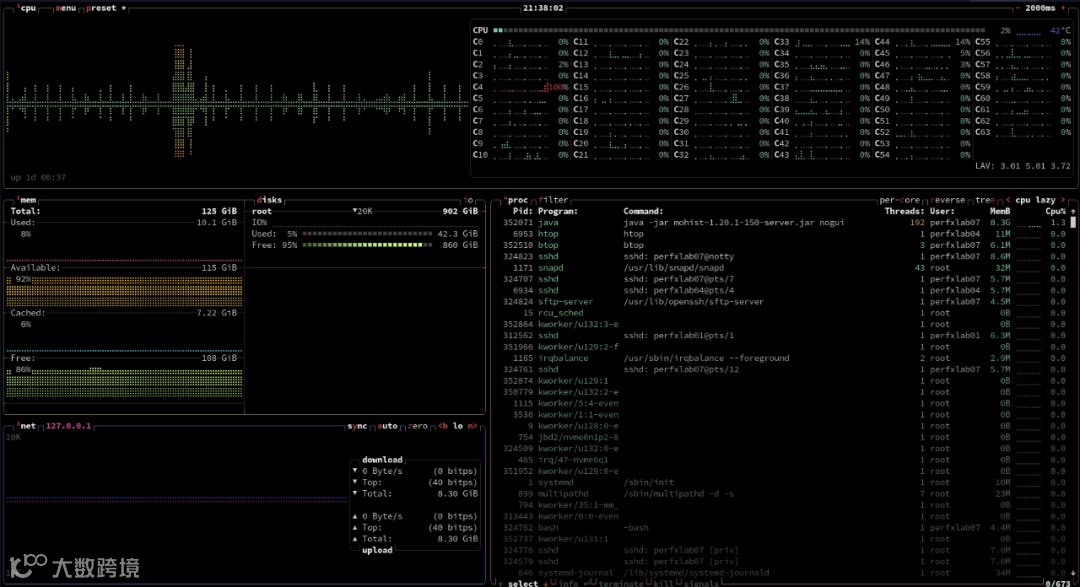This screenshot has height=587, width=1080.
Task: Click the process list scrollbar up arrow
Action: point(1074,212)
